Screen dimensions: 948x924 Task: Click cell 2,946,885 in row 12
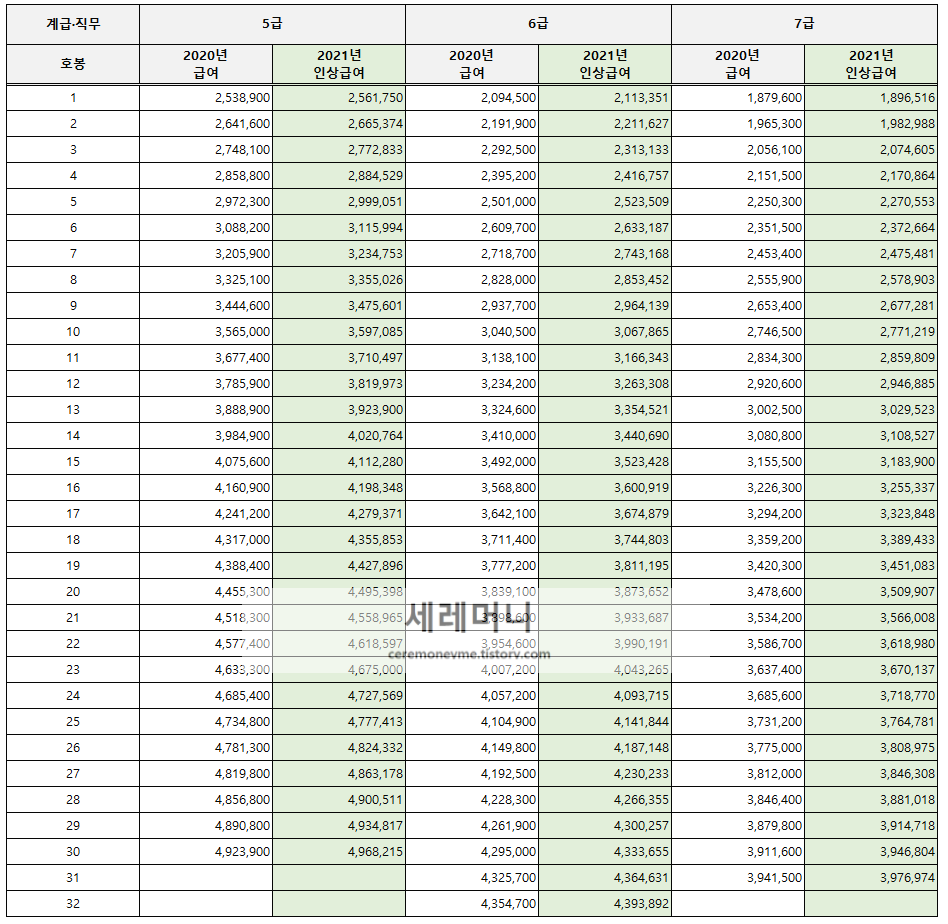pos(871,384)
